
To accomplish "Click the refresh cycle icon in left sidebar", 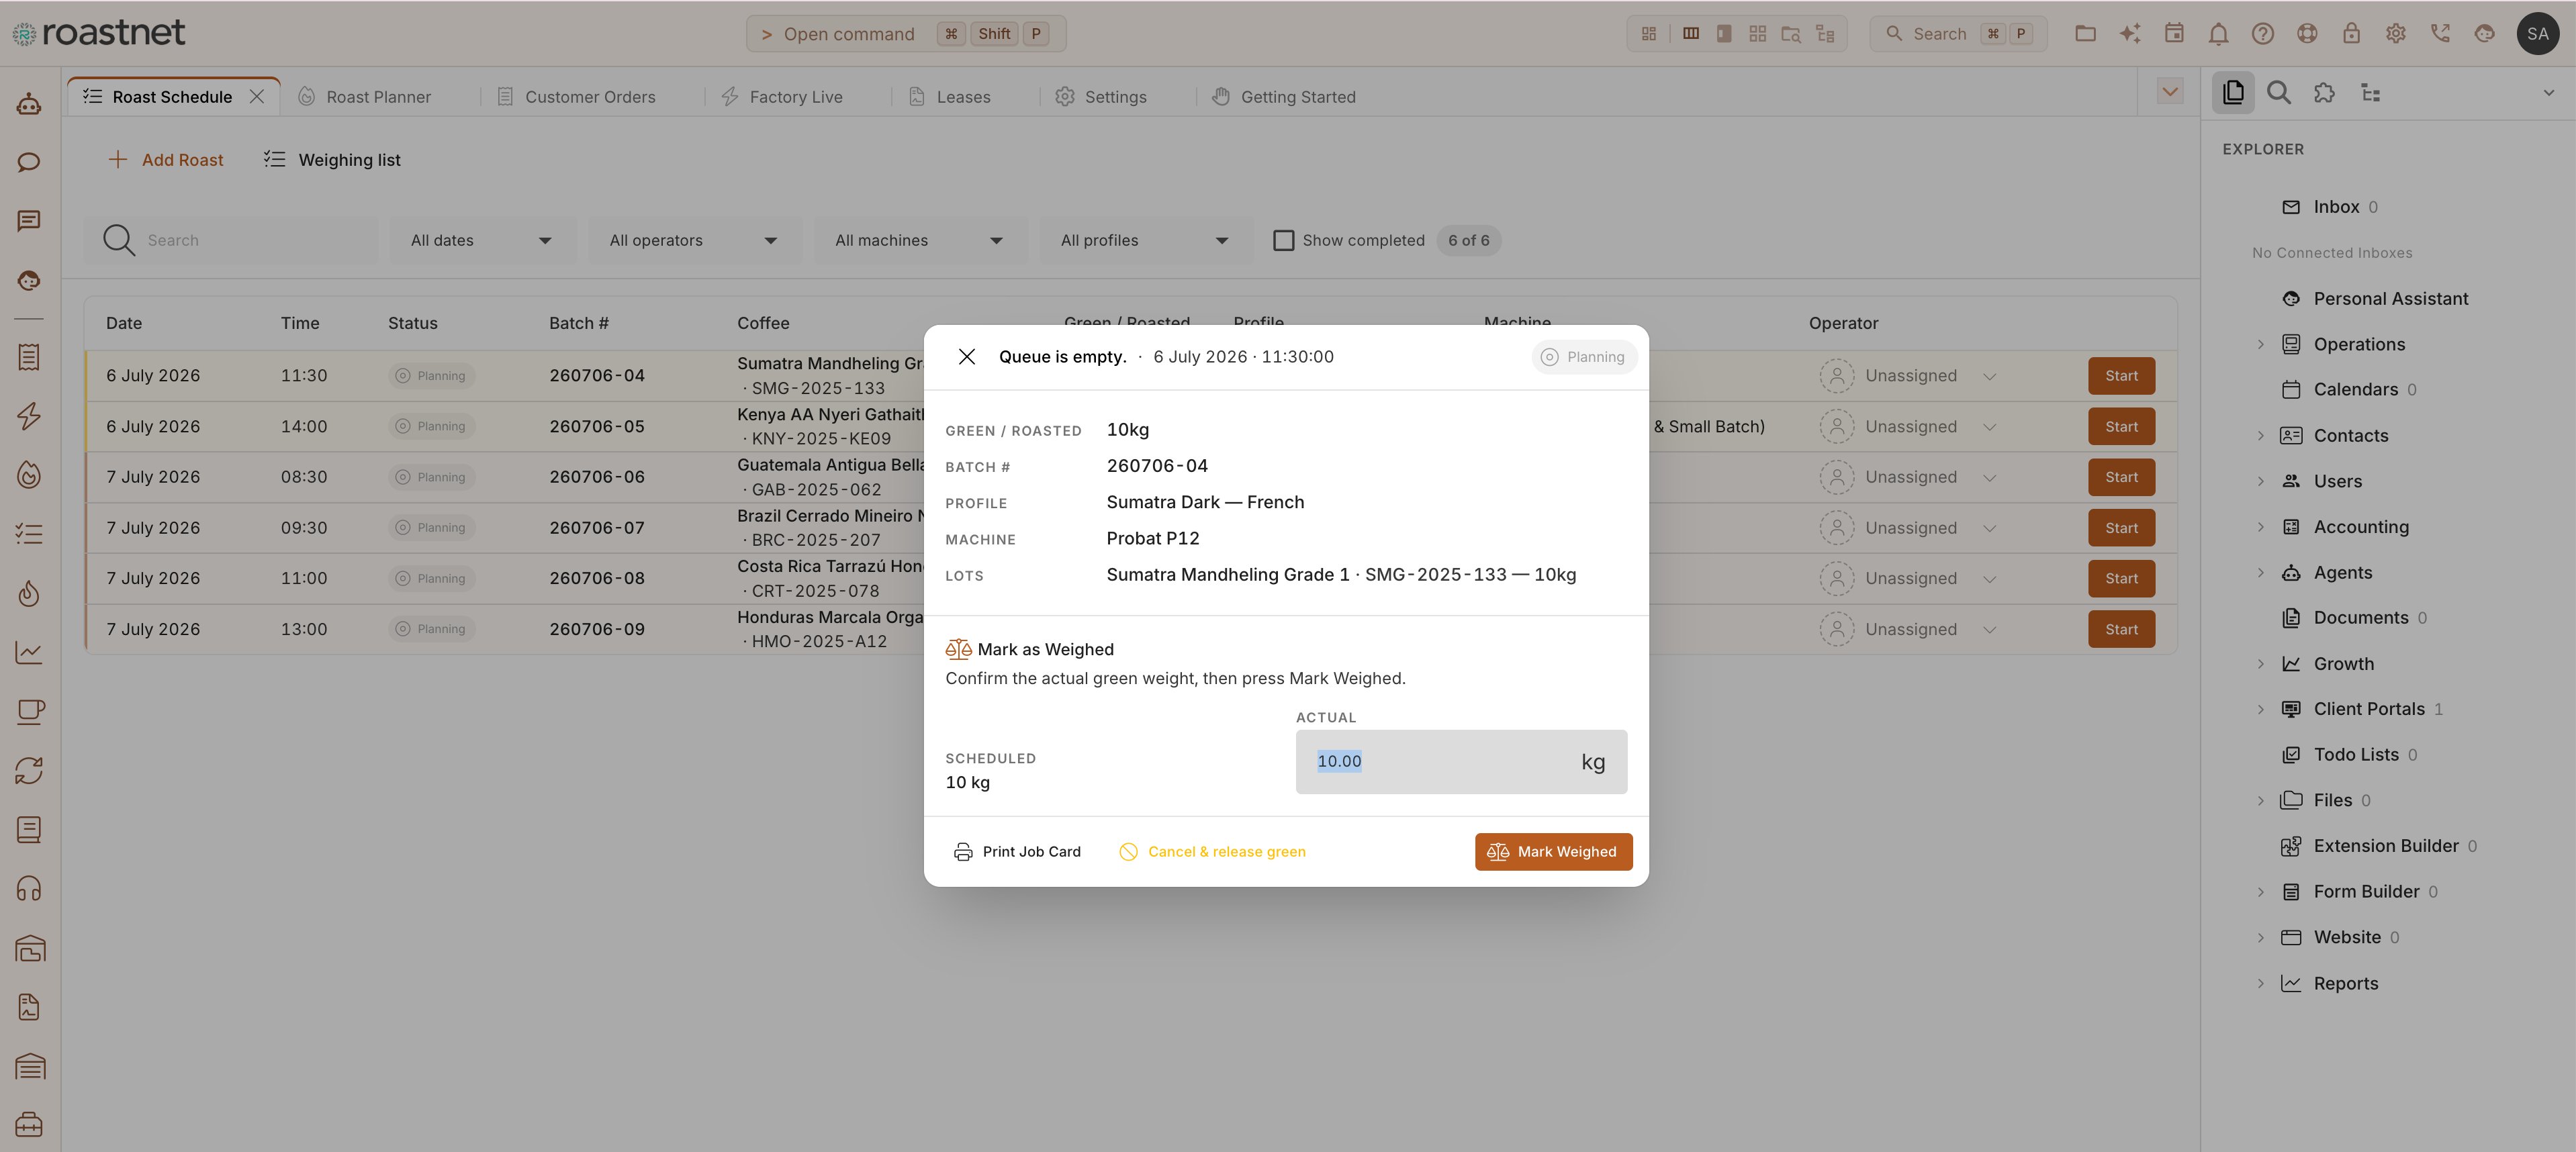I will click(x=29, y=771).
